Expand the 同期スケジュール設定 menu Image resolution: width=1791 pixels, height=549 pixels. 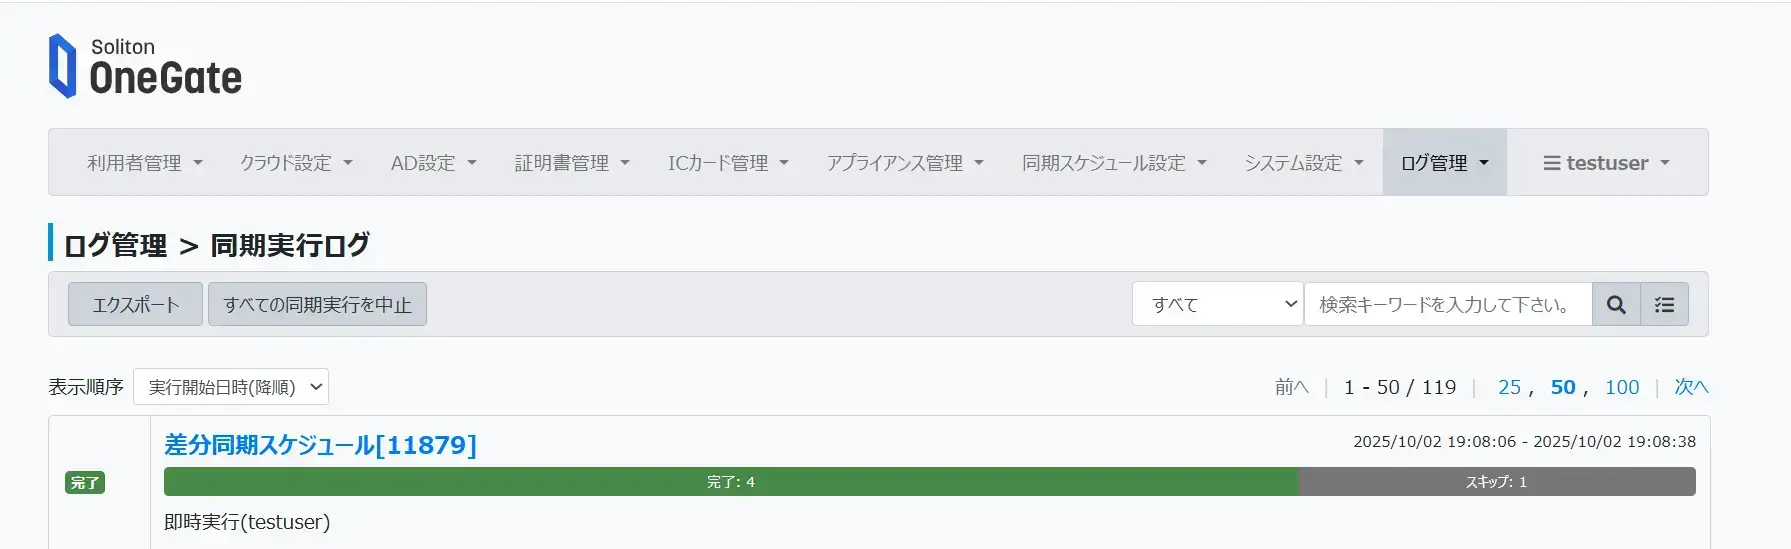click(x=1114, y=163)
